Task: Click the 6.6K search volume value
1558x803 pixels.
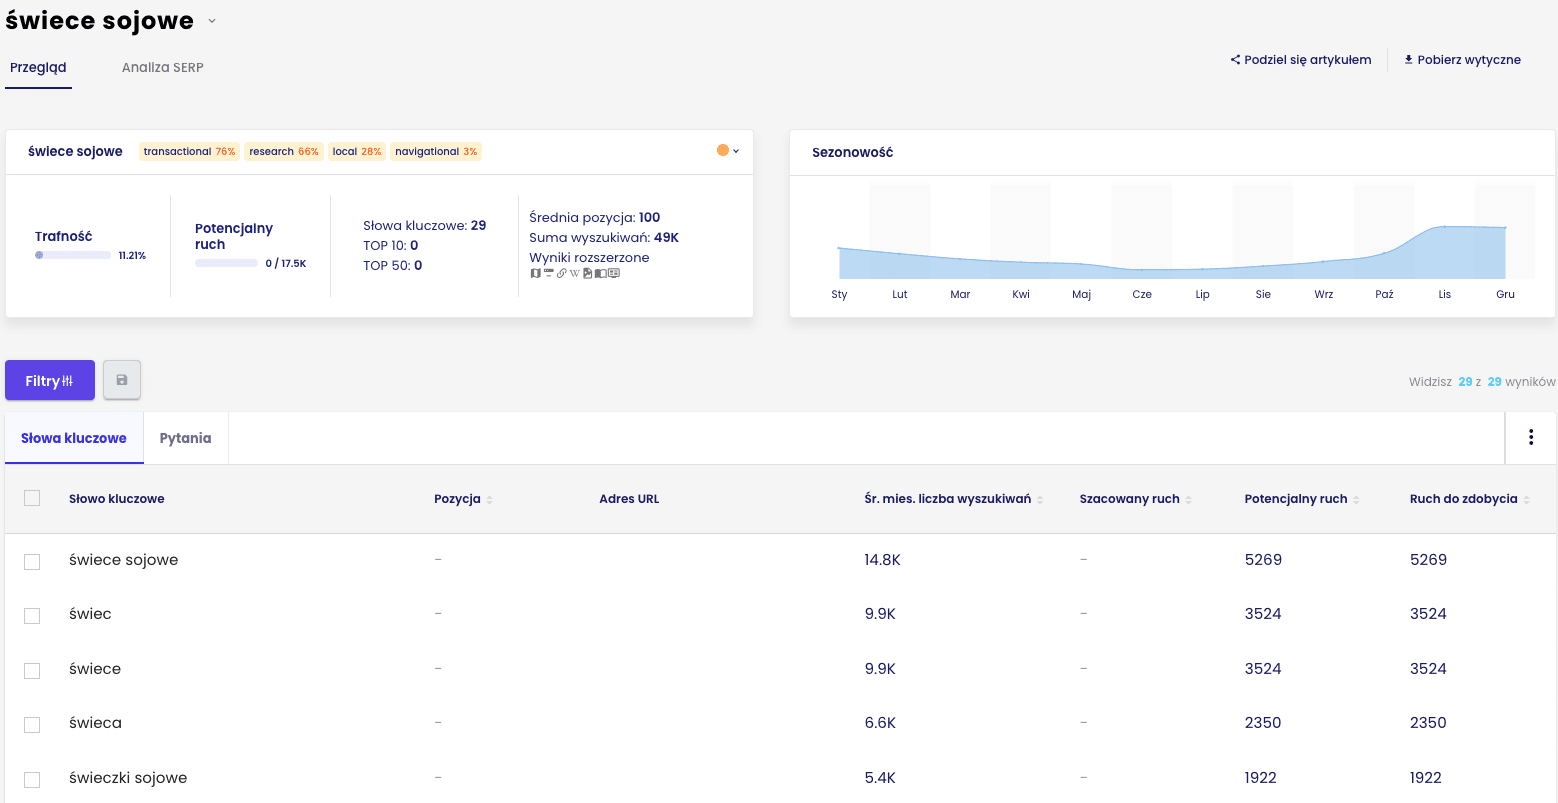Action: pos(880,723)
